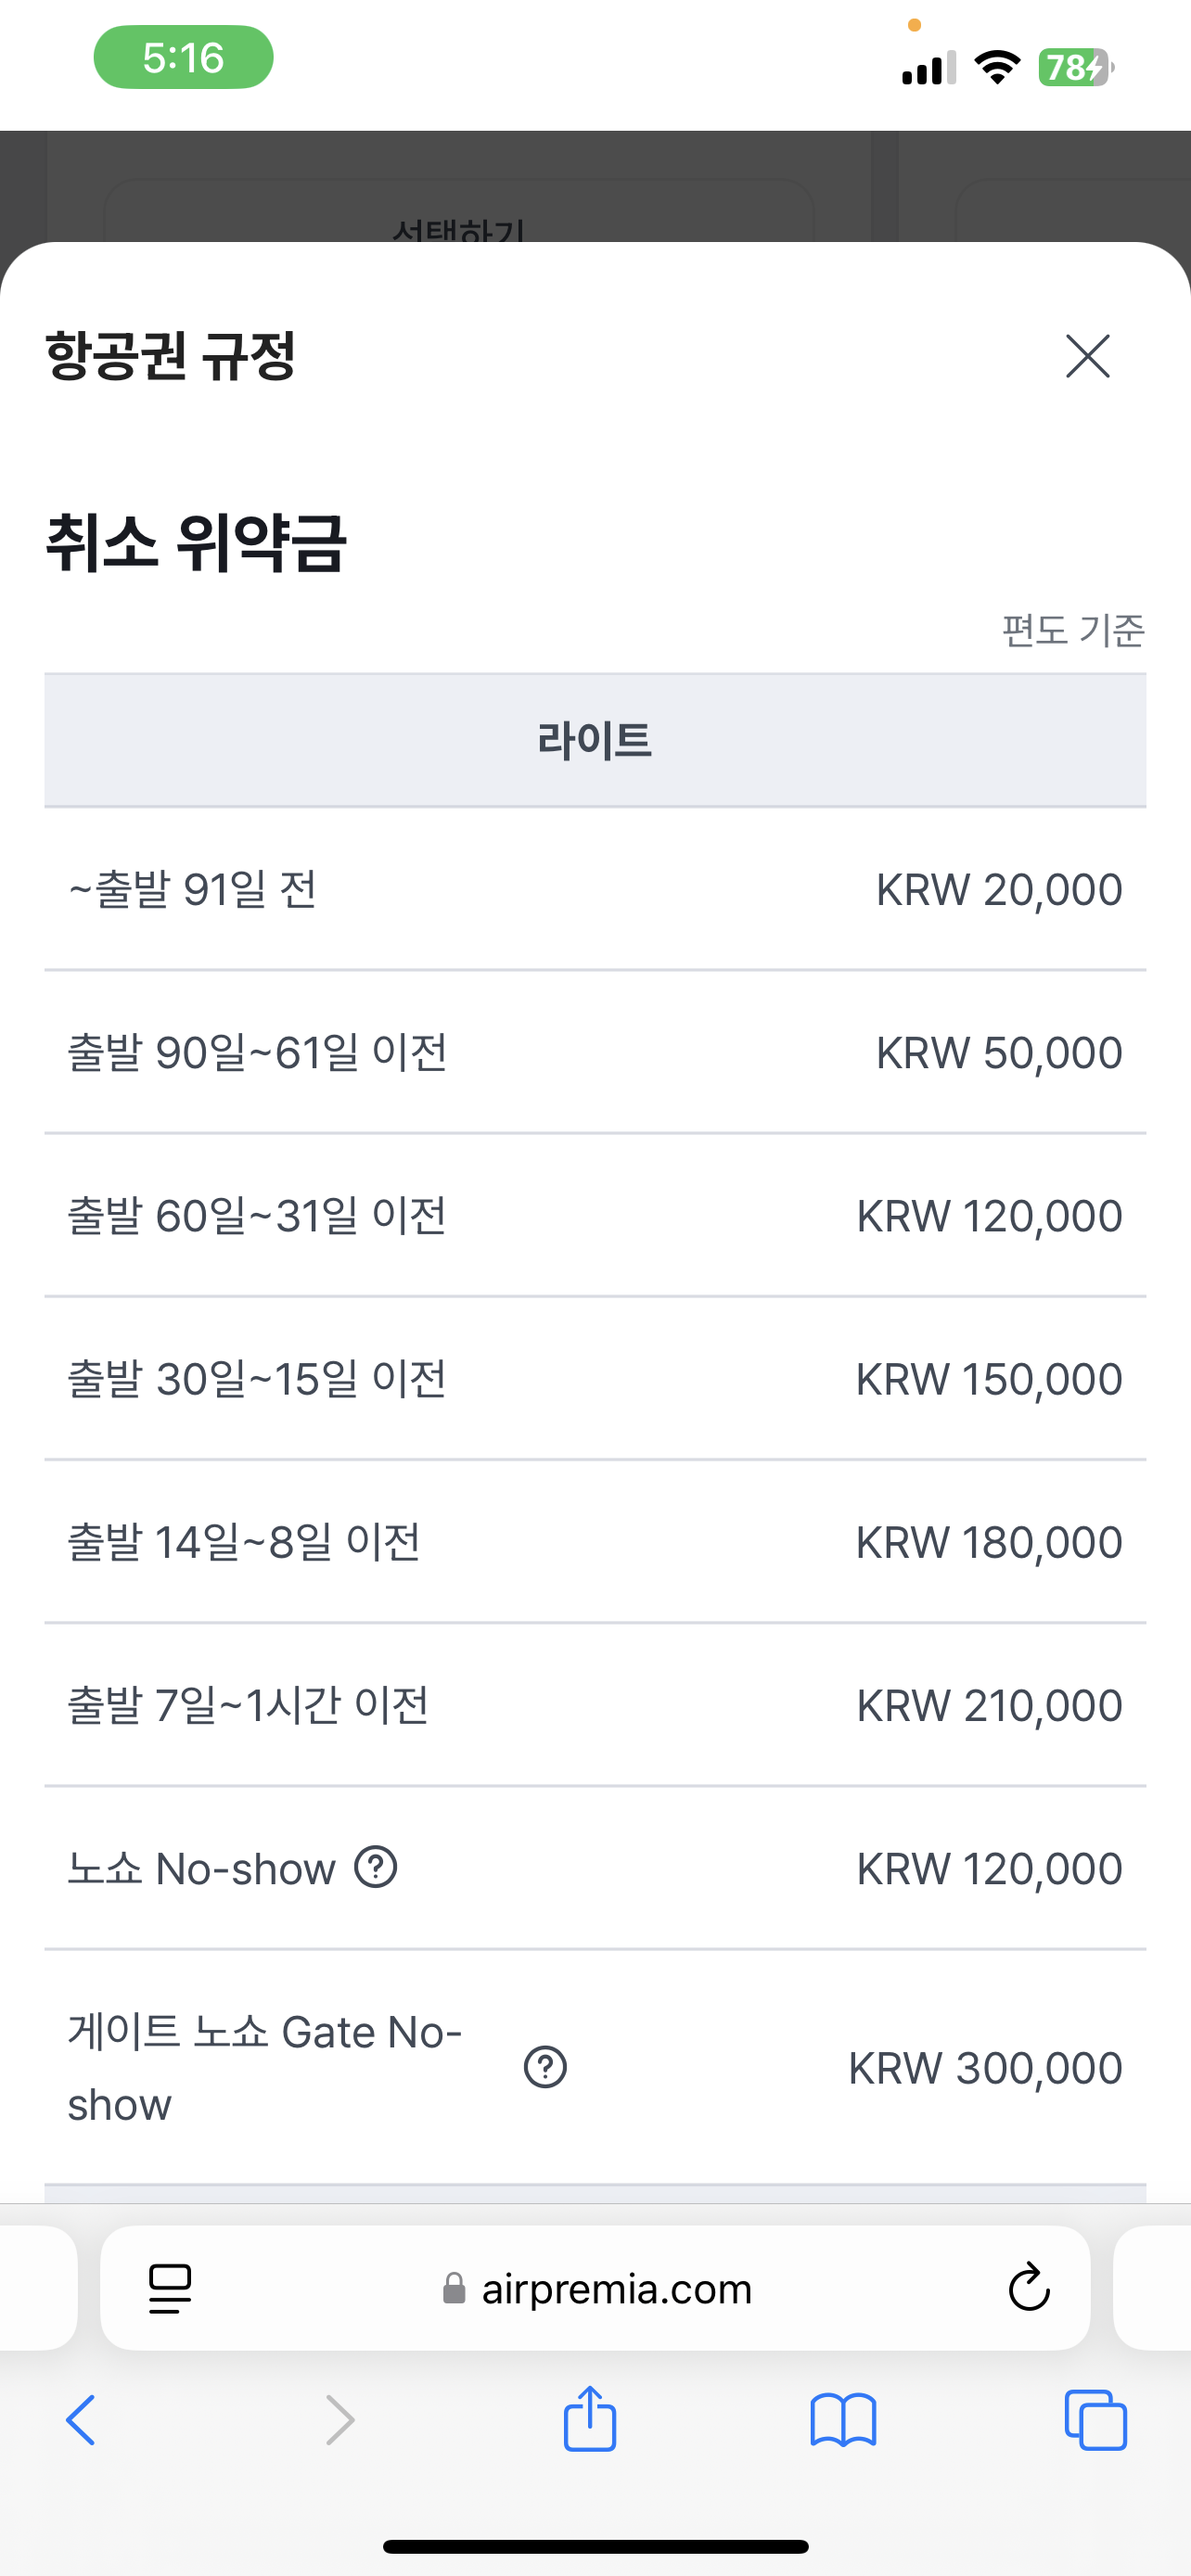Open Safari page format menu icon
This screenshot has height=2576, width=1191.
pos(170,2288)
